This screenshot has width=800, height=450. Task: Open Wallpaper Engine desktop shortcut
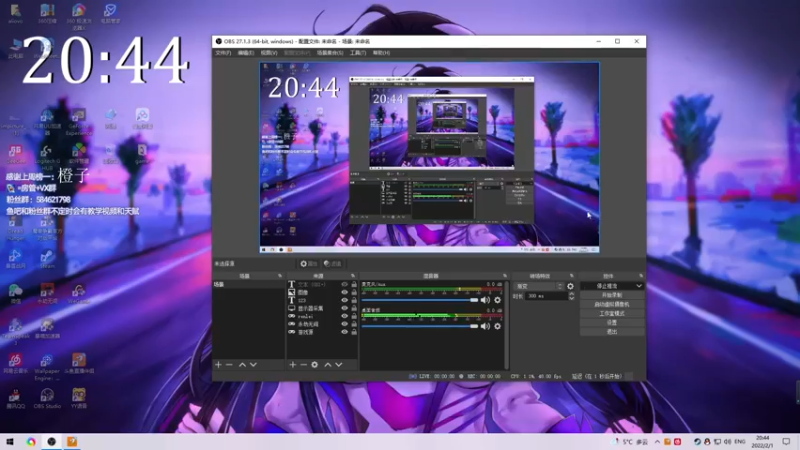tap(47, 367)
